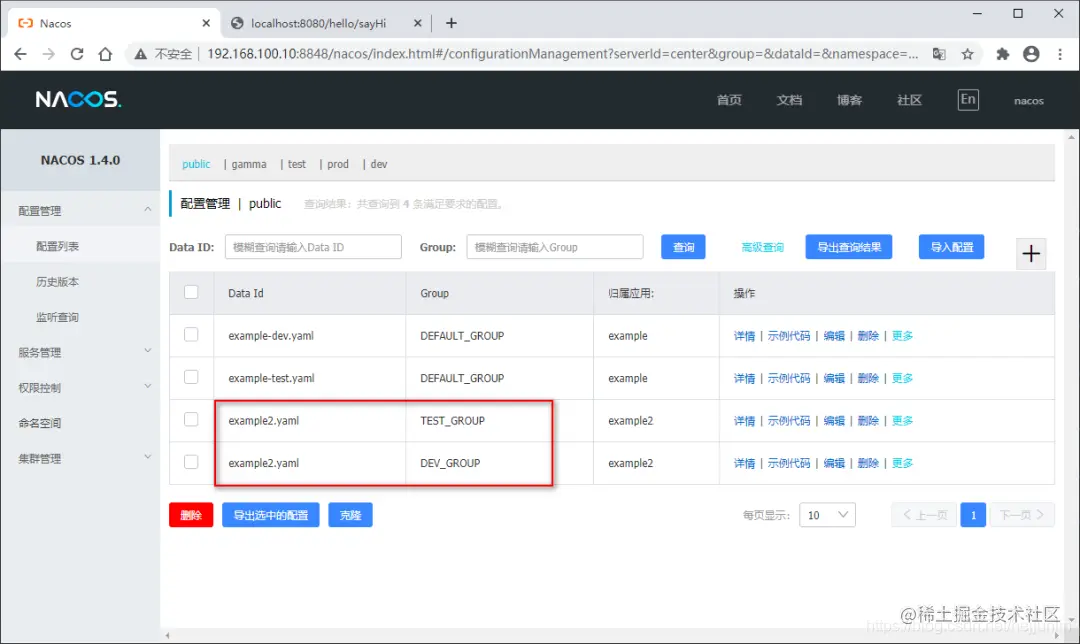1080x644 pixels.
Task: Click the 下一页 pagination button
Action: (x=1022, y=515)
